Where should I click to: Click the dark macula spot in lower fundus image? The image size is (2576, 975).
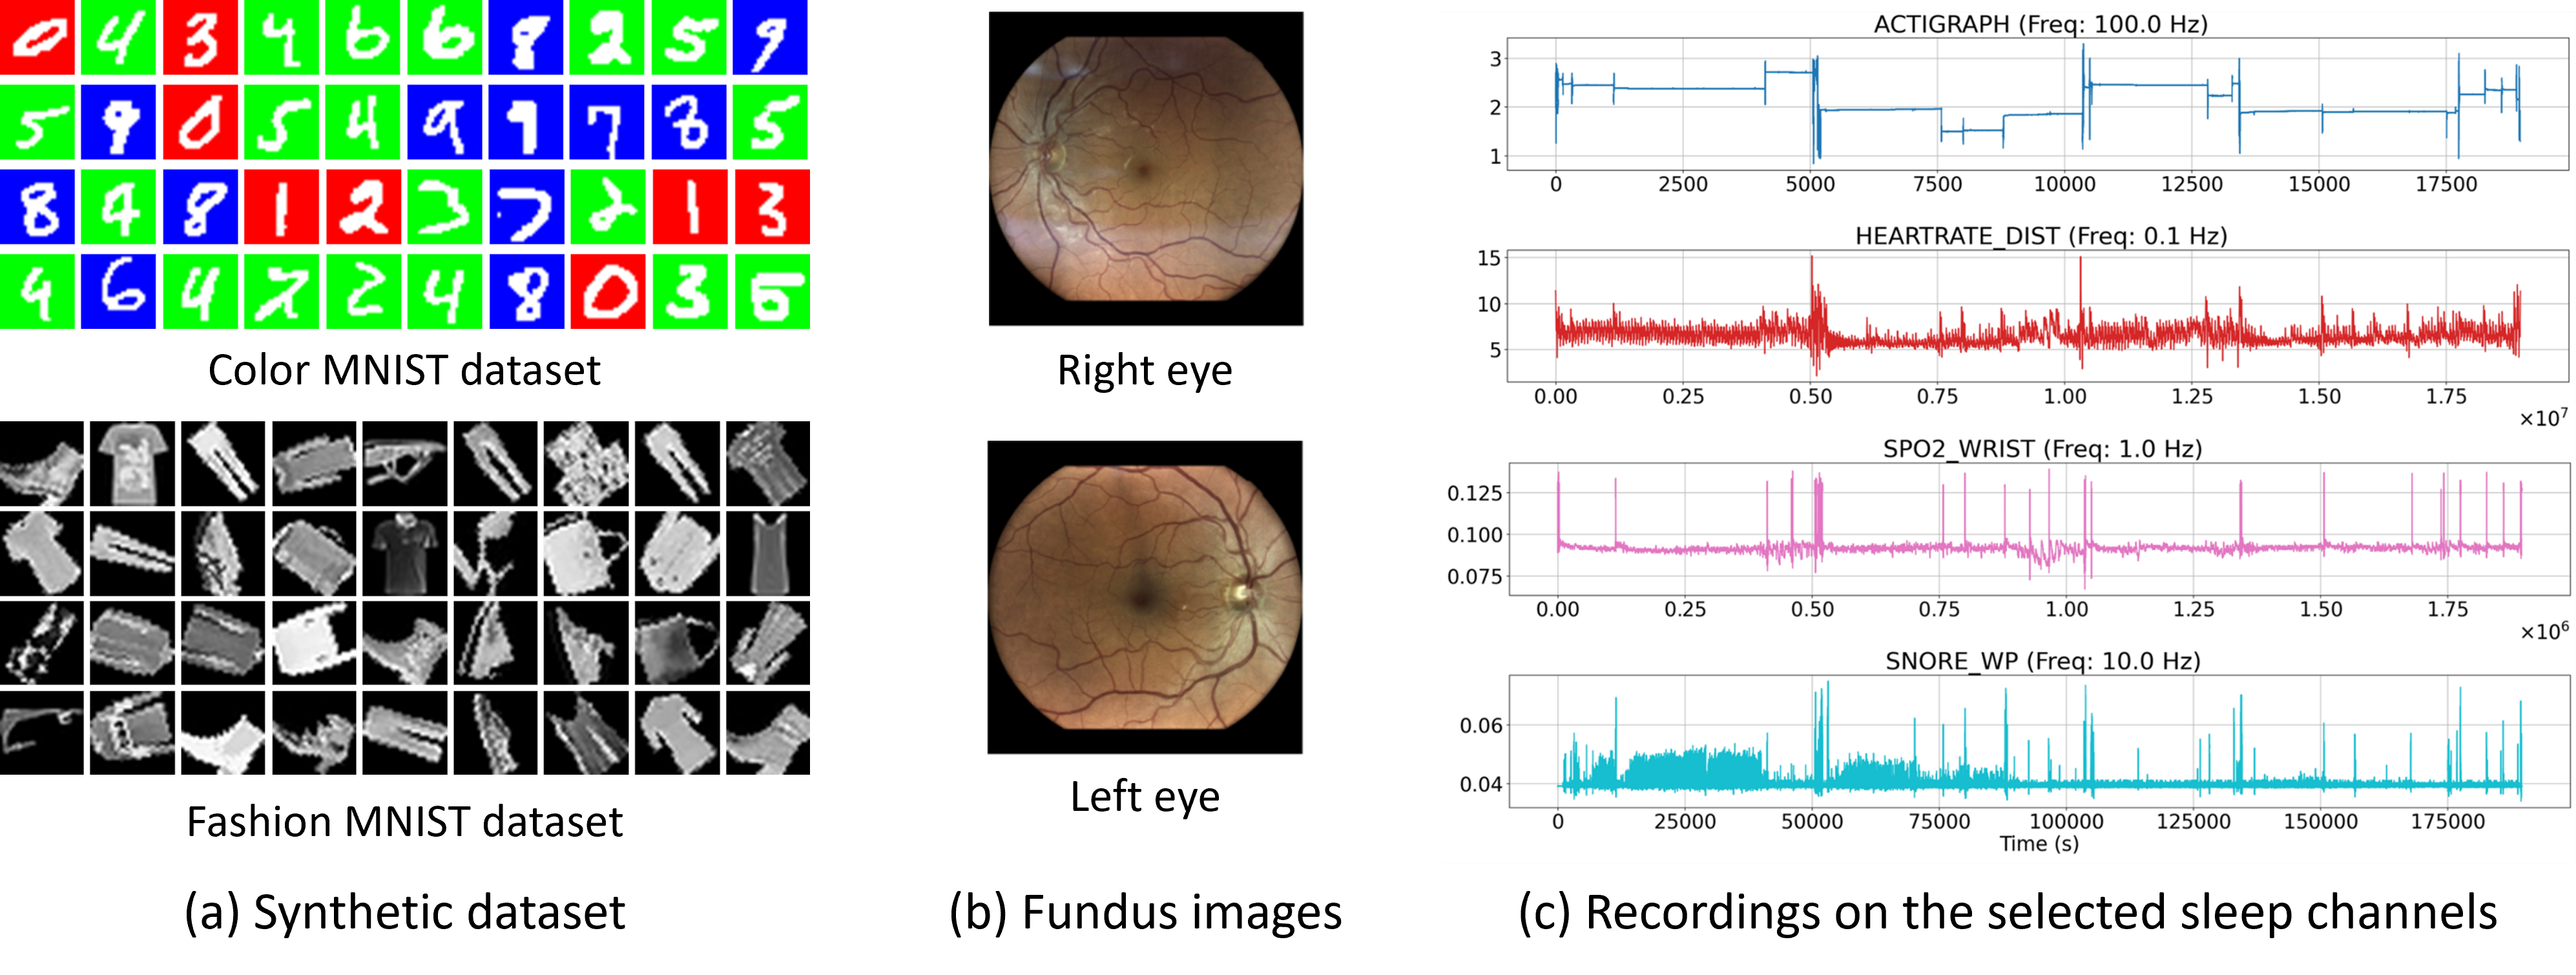(x=1141, y=597)
